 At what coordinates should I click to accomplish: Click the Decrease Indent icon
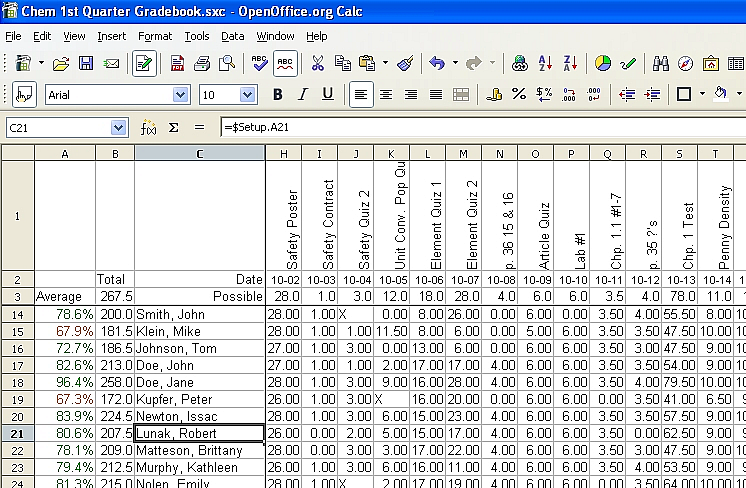tap(627, 95)
